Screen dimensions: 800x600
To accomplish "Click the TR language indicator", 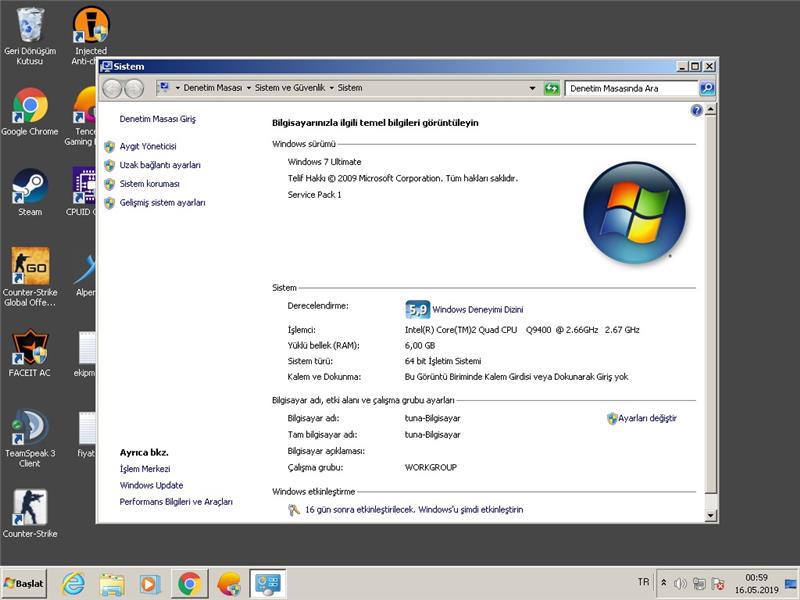I will pyautogui.click(x=643, y=582).
